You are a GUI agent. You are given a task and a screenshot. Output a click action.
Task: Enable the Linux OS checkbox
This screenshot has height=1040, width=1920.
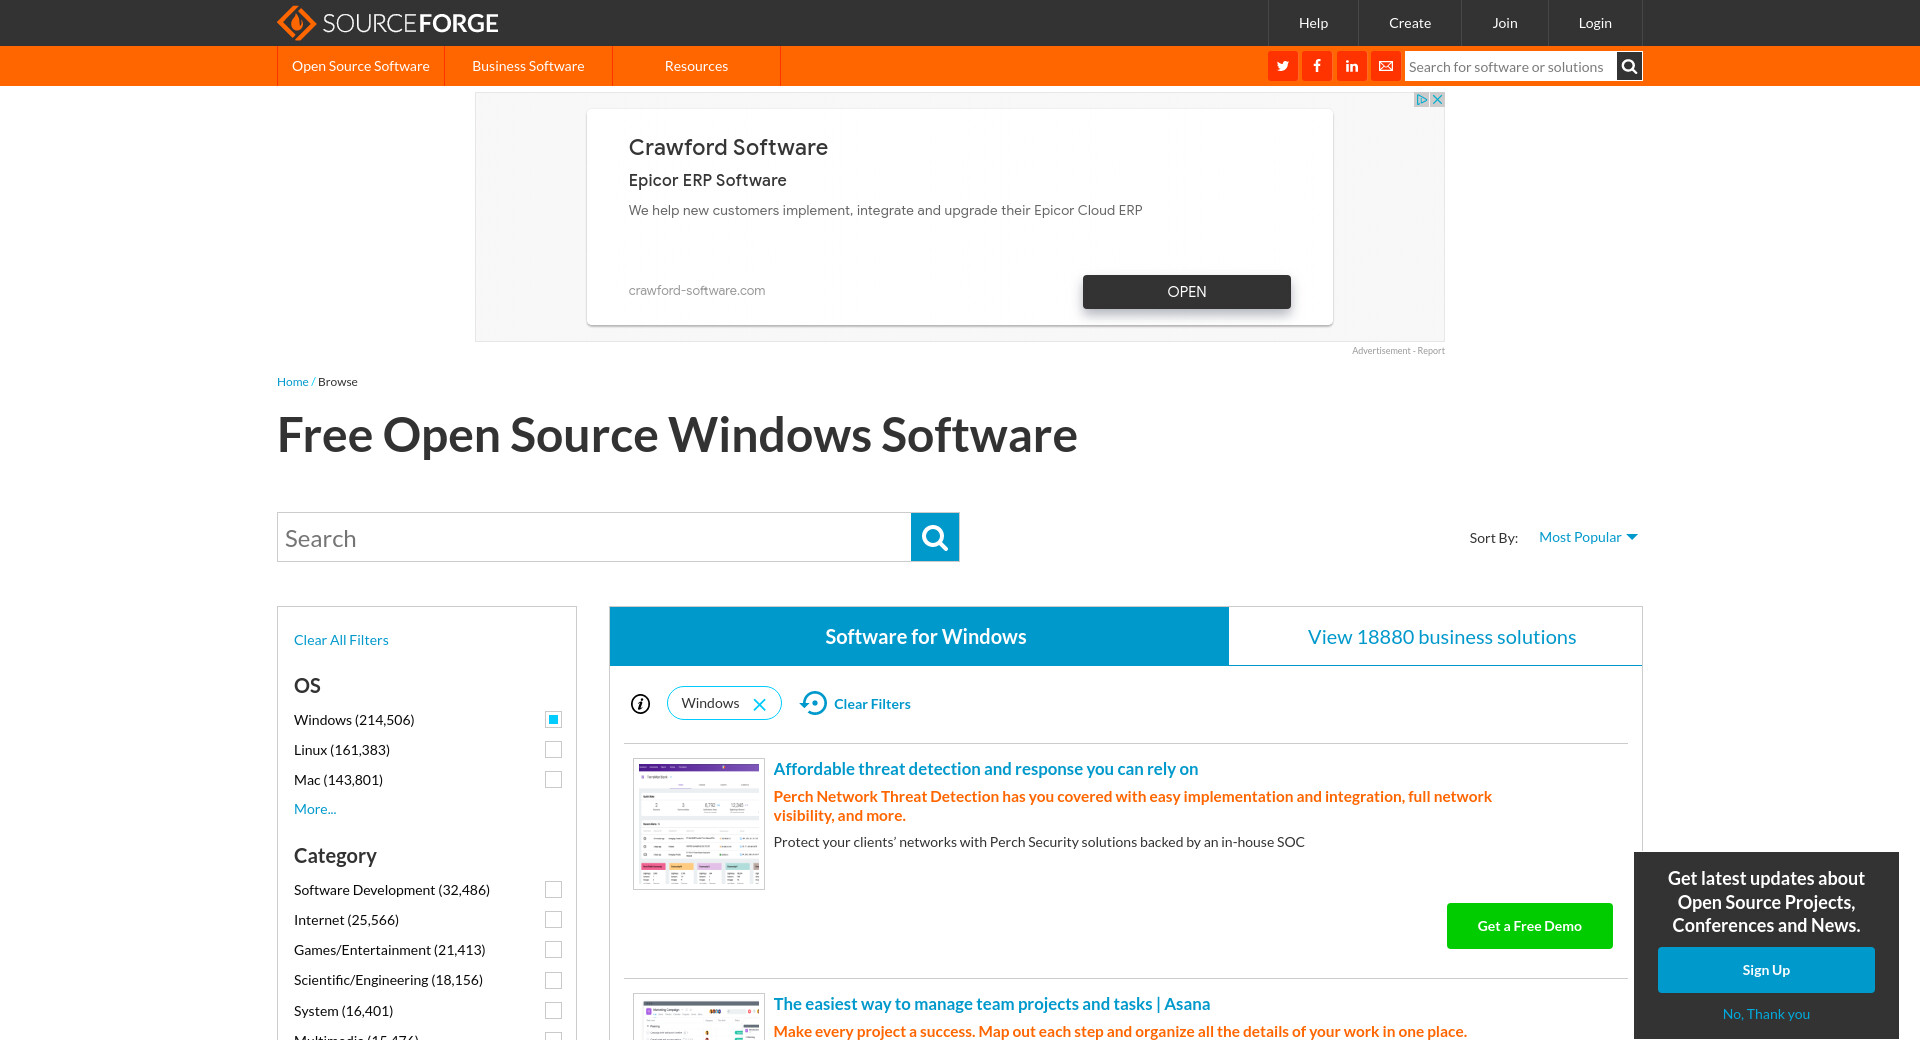coord(553,750)
